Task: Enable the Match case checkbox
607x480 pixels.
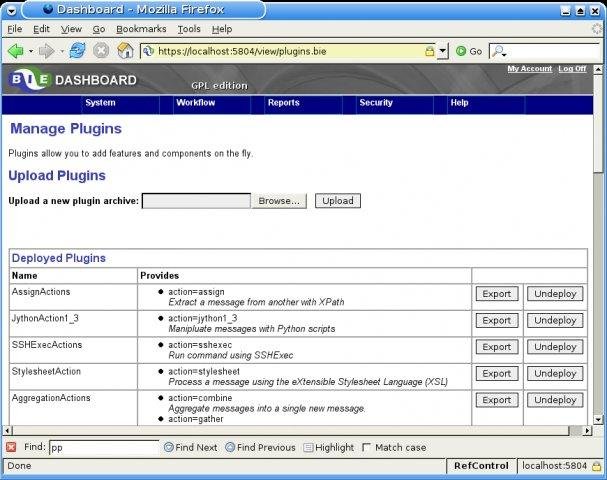Action: 367,447
